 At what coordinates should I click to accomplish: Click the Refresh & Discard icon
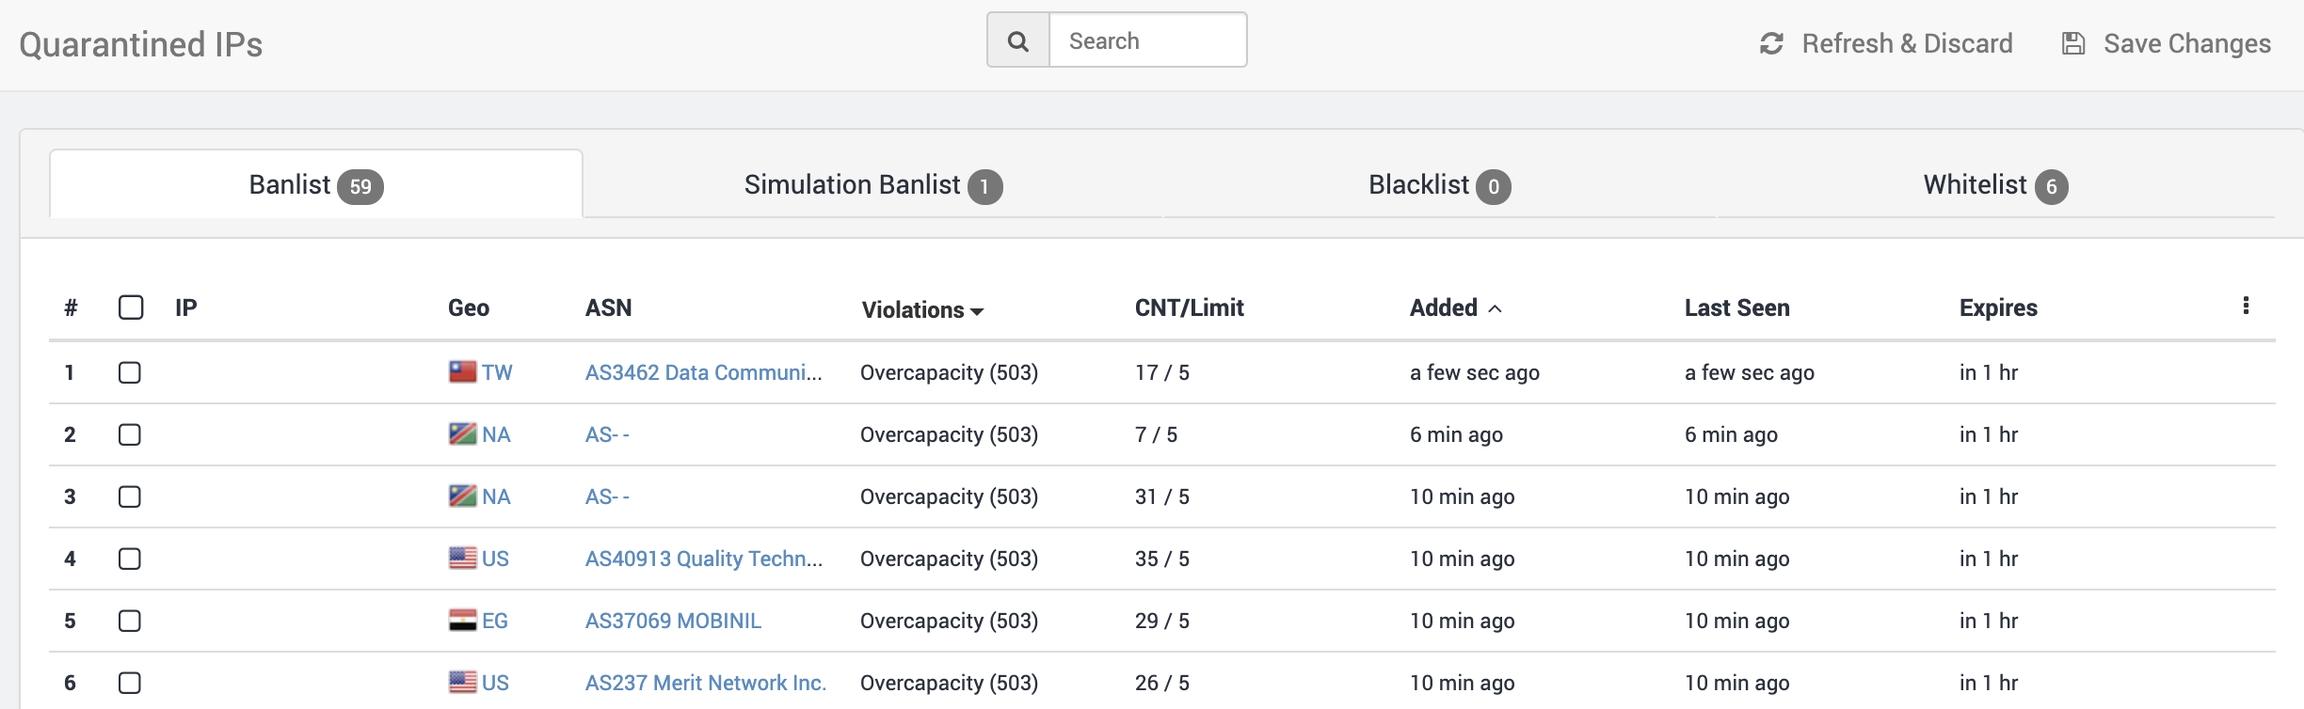[1771, 44]
